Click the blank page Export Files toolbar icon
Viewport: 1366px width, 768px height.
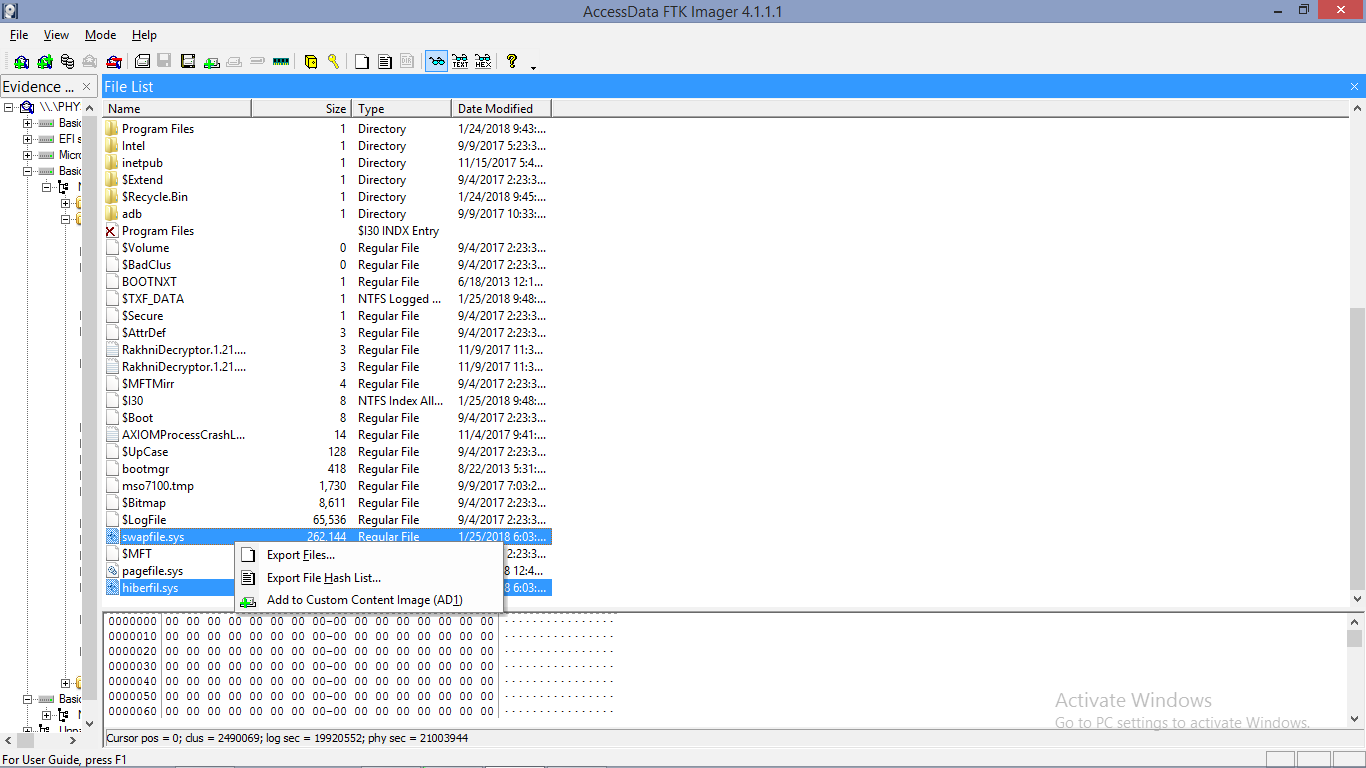(x=361, y=61)
